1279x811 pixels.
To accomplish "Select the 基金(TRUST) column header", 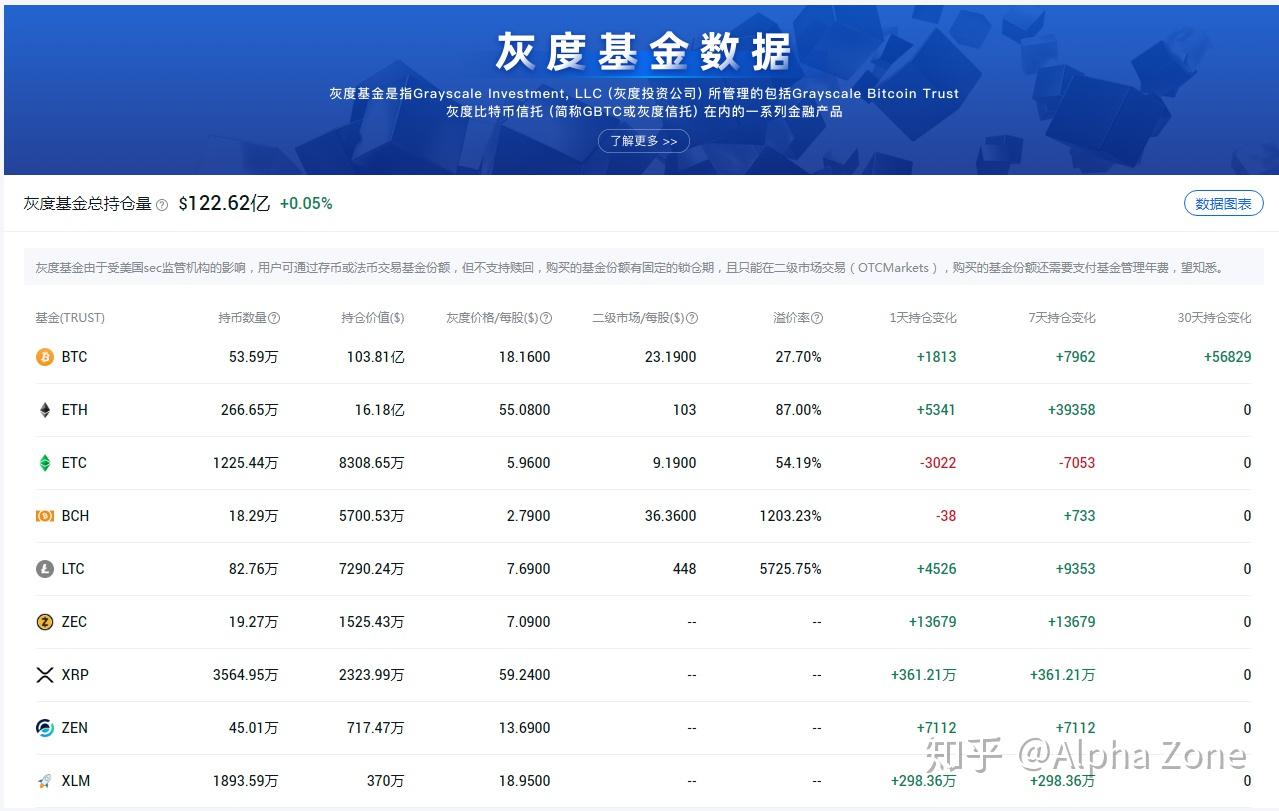I will point(68,318).
